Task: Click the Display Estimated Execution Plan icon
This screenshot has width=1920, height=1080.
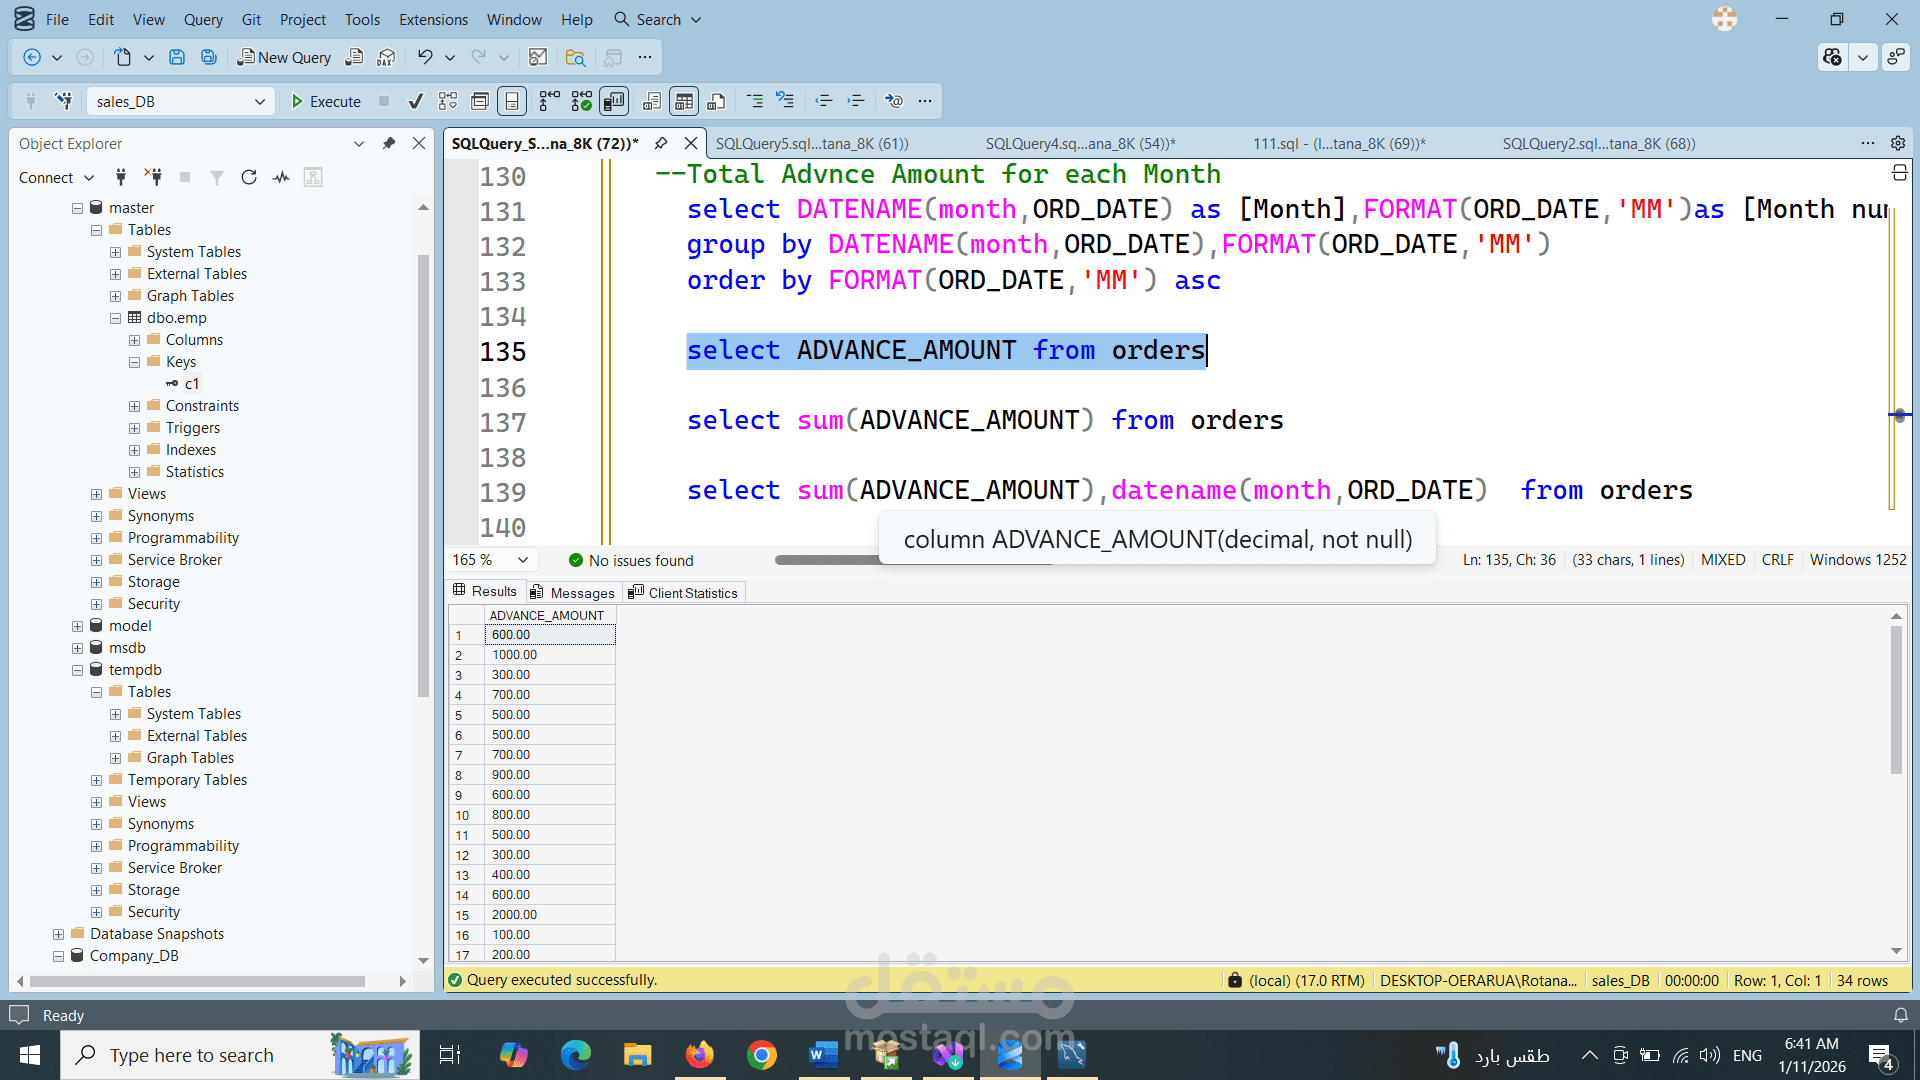Action: (448, 101)
